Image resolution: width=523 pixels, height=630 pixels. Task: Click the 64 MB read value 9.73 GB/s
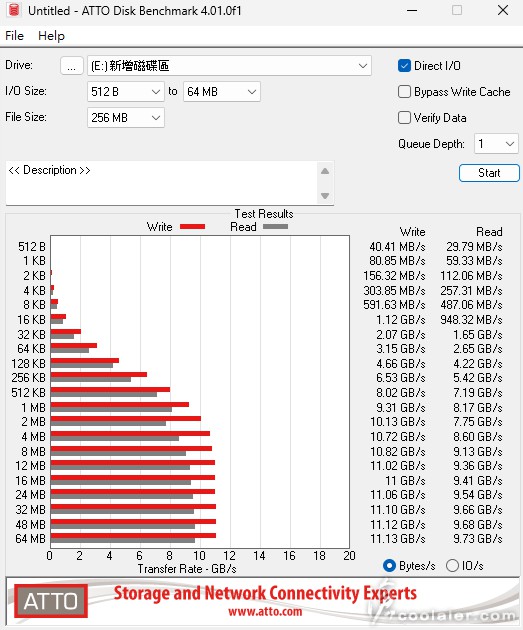click(478, 539)
